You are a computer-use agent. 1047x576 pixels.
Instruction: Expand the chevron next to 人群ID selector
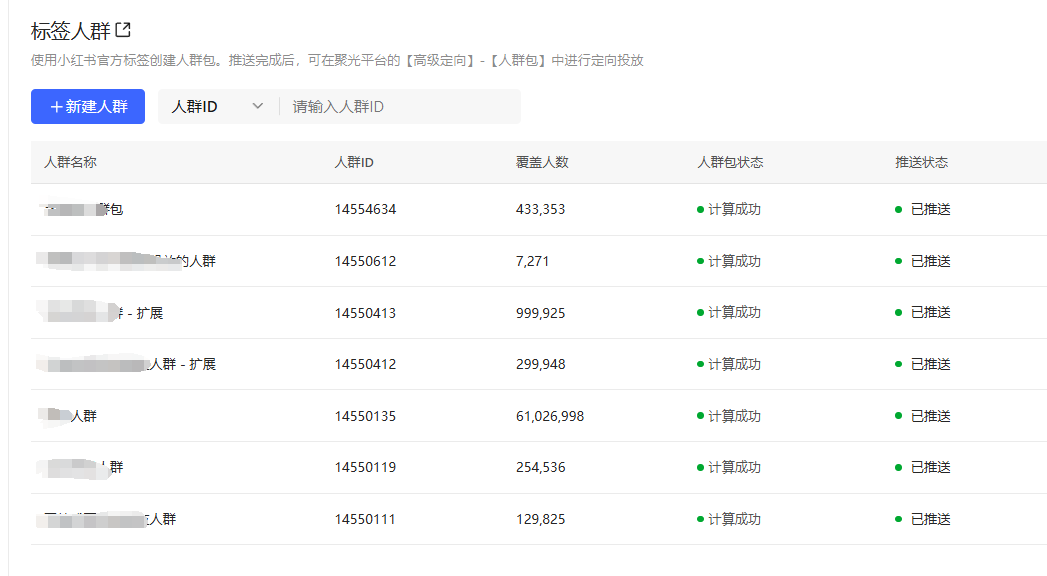[259, 107]
